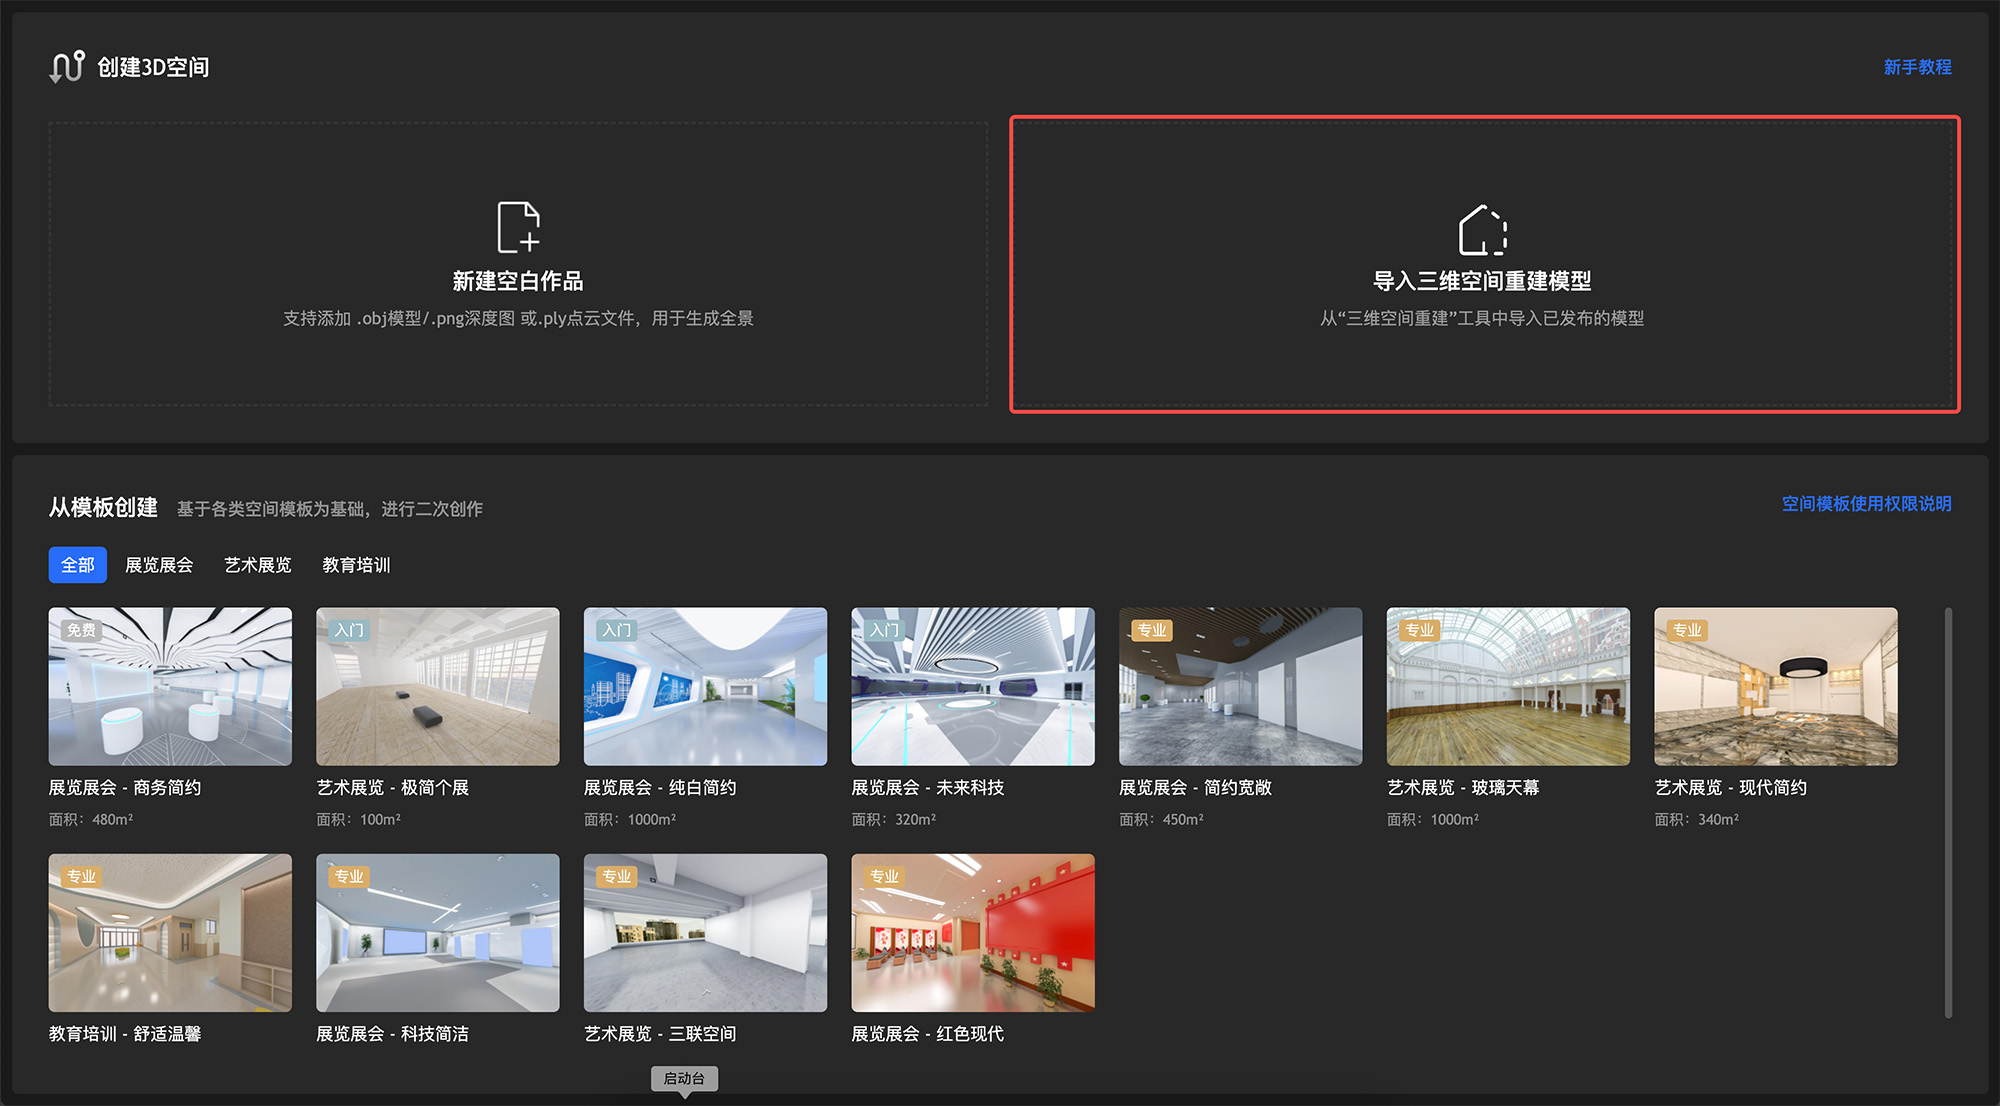Switch to the 展览展会 category tab
The height and width of the screenshot is (1106, 2000).
tap(159, 565)
